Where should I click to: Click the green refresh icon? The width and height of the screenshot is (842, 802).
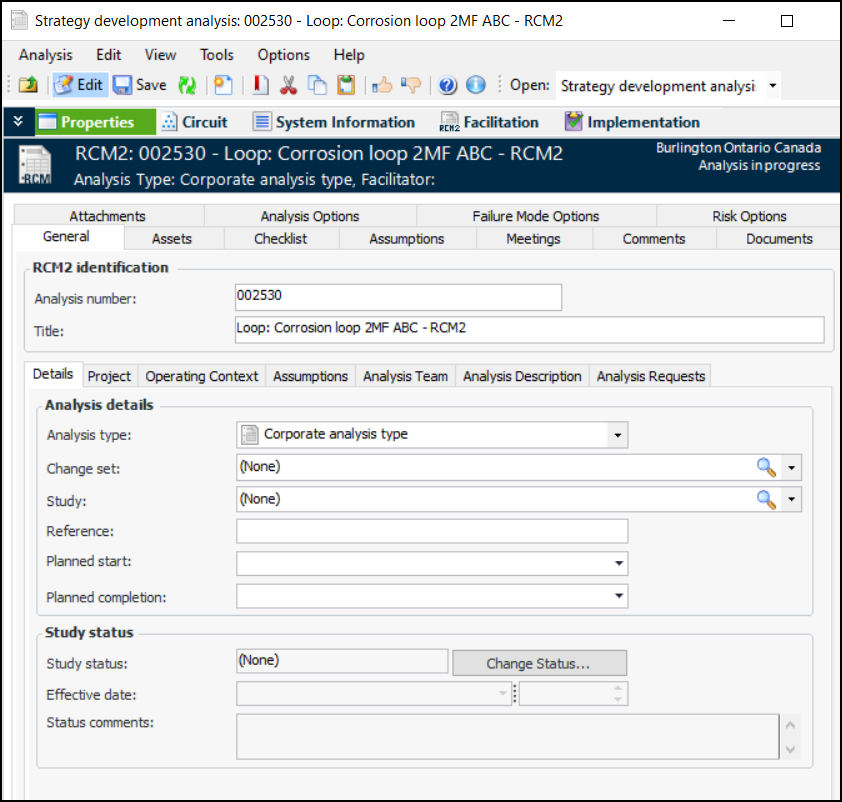click(x=187, y=85)
